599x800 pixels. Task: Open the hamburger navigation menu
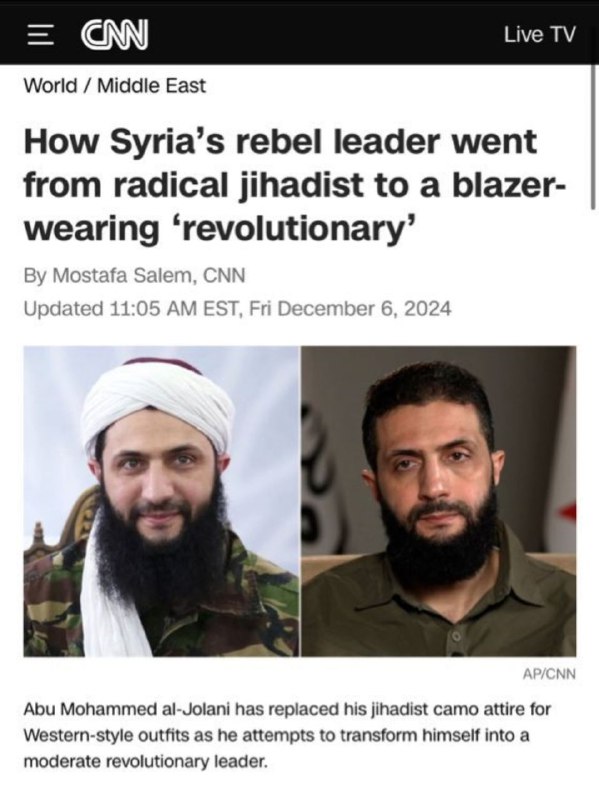pos(40,35)
